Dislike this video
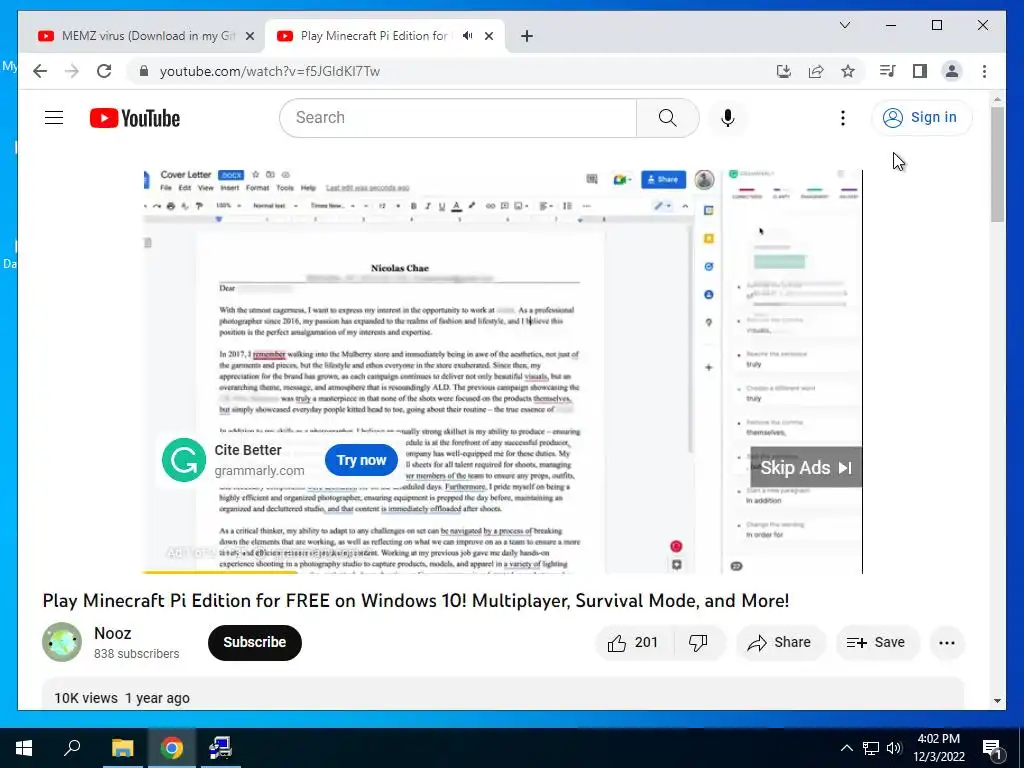1024x768 pixels. 699,643
